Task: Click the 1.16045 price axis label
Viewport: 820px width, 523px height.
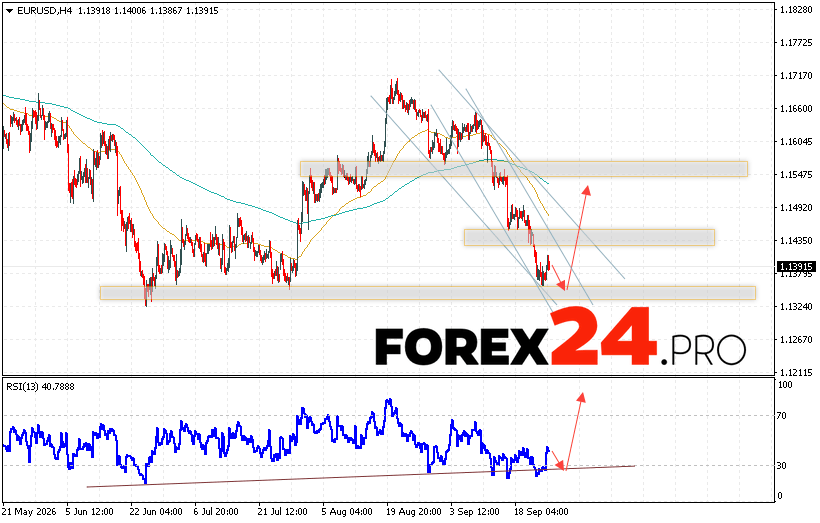Action: (x=796, y=142)
